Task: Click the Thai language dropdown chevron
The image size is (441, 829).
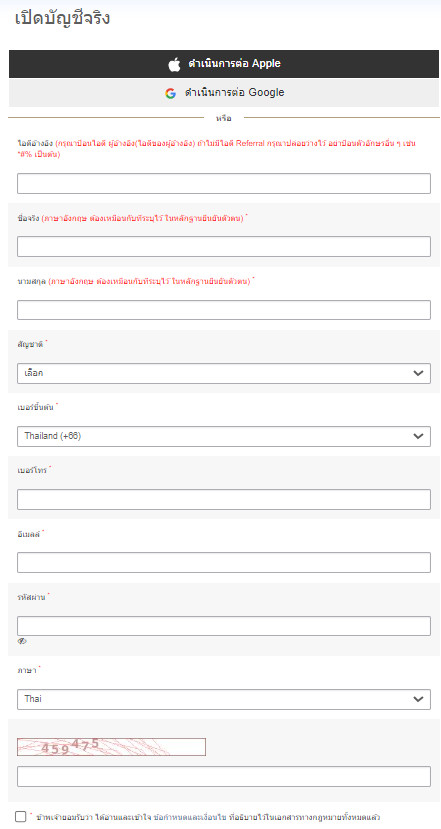Action: pos(418,699)
